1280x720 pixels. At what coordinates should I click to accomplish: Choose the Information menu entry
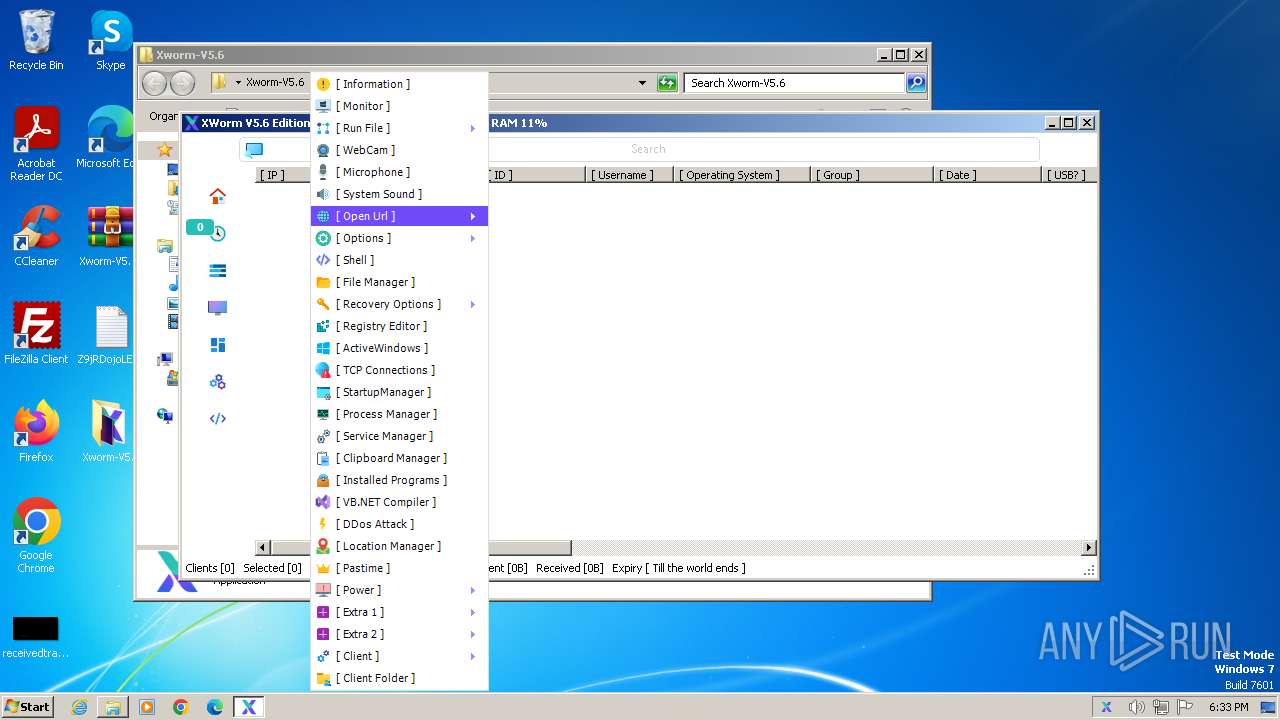tap(399, 84)
